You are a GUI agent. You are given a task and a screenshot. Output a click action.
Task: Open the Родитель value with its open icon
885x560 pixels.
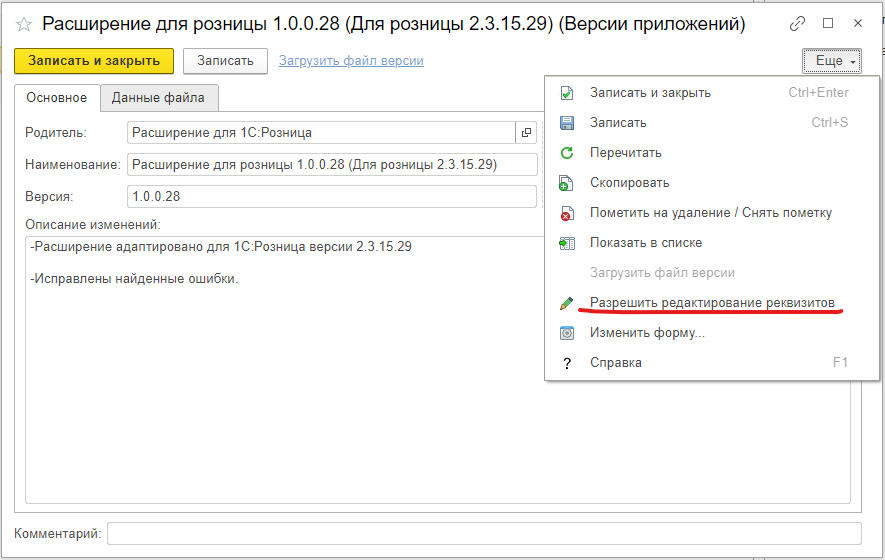(x=526, y=133)
